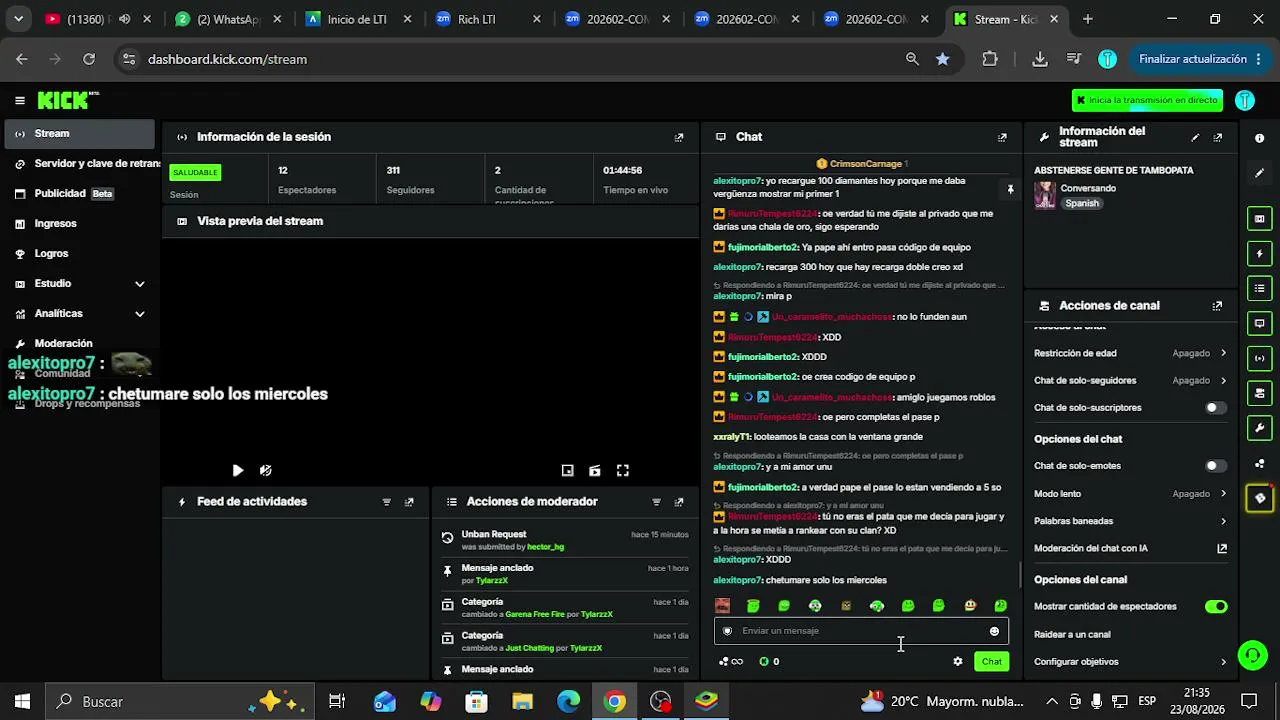Open File Explorer from the taskbar
This screenshot has width=1280, height=720.
(522, 702)
